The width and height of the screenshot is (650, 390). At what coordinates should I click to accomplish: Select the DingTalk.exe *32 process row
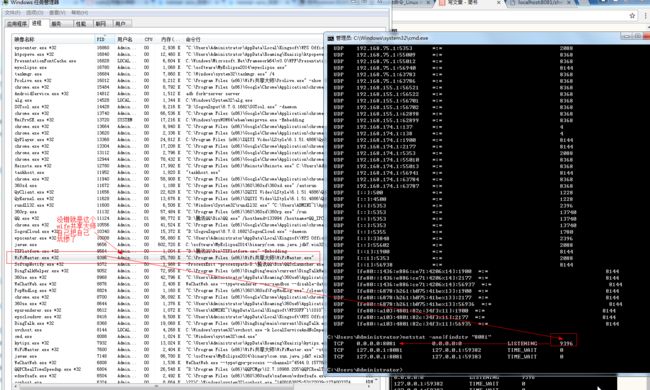[x=167, y=323]
